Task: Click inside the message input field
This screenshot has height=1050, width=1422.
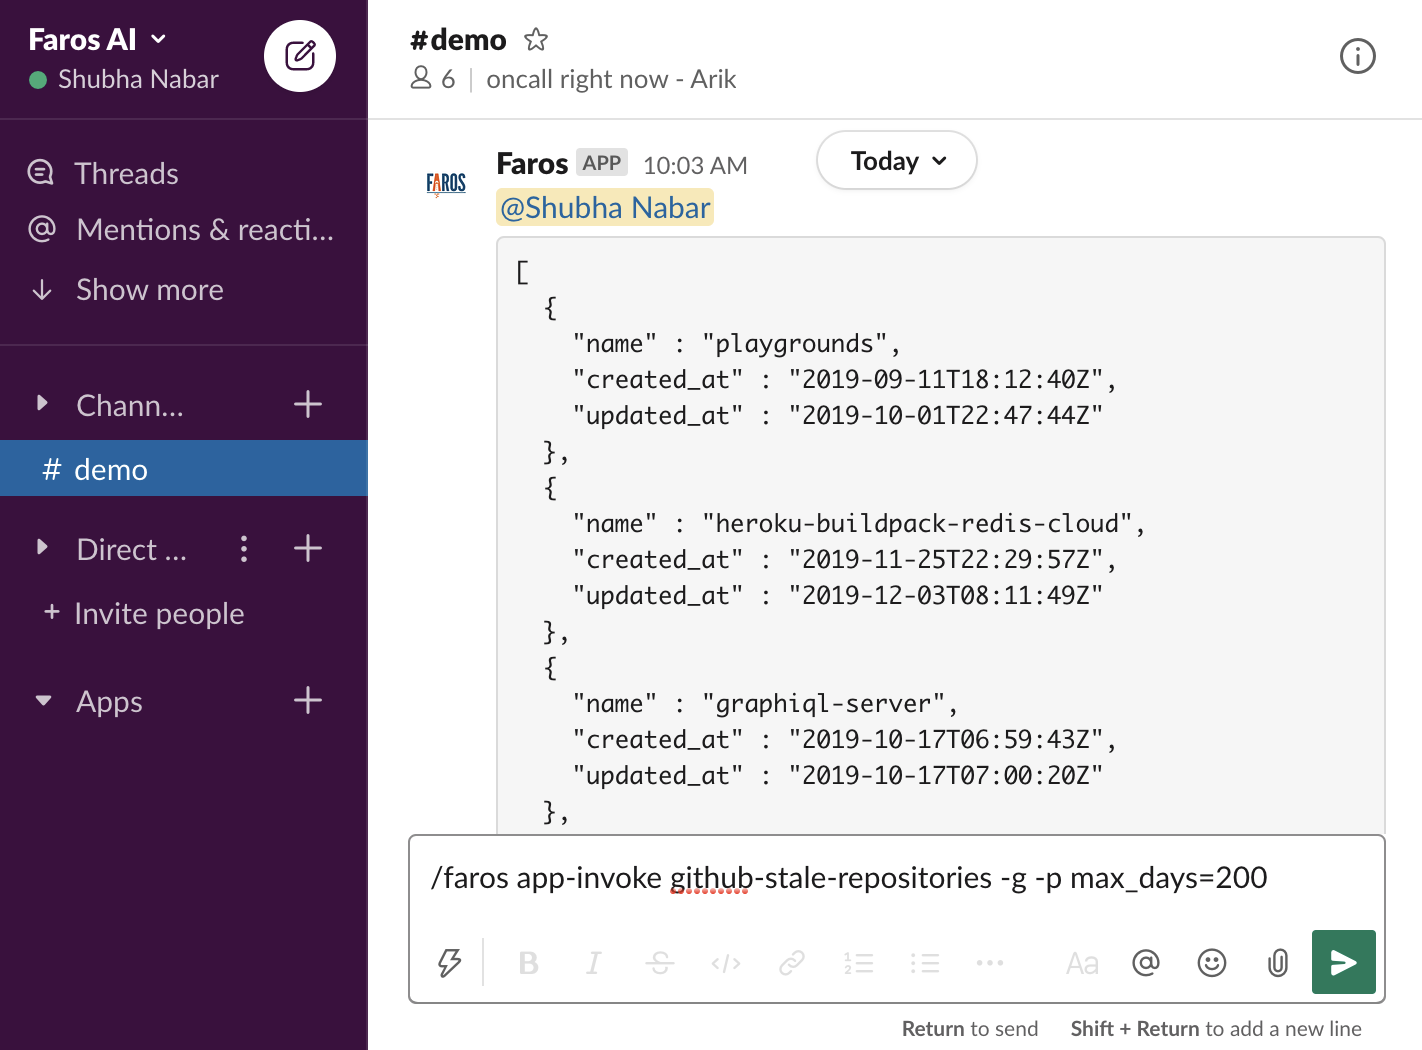Action: (896, 878)
